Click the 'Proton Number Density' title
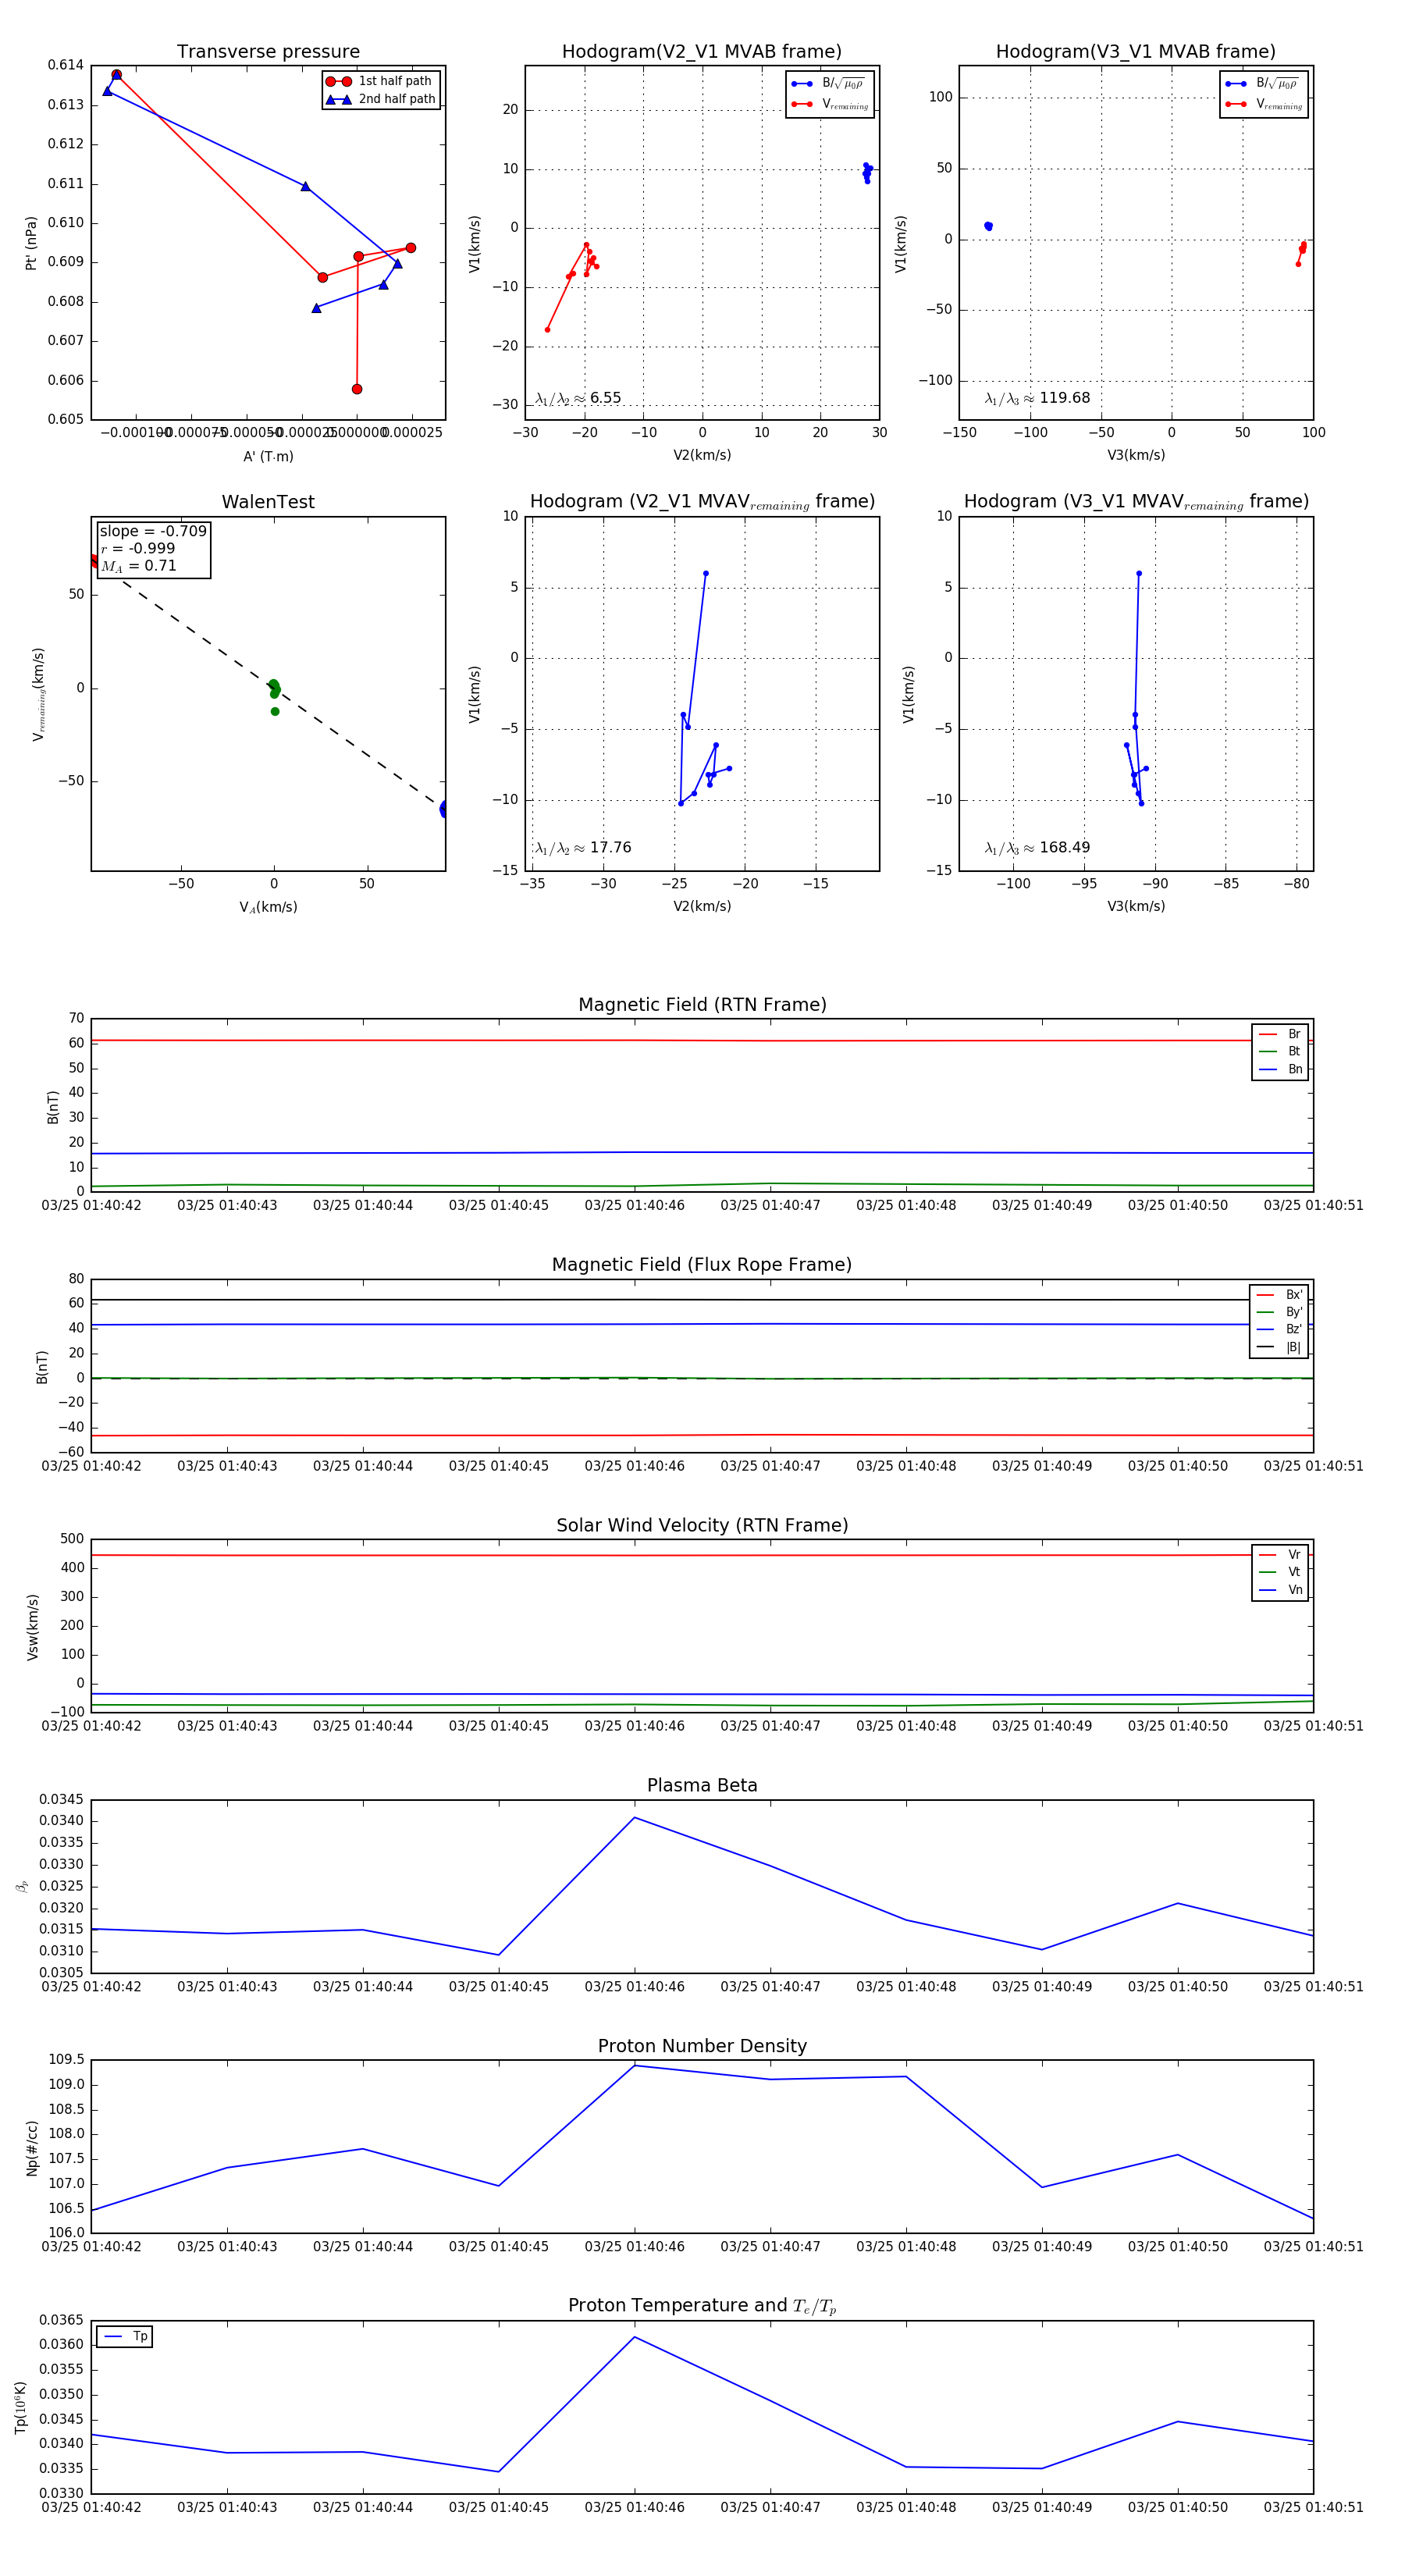 (x=702, y=2045)
